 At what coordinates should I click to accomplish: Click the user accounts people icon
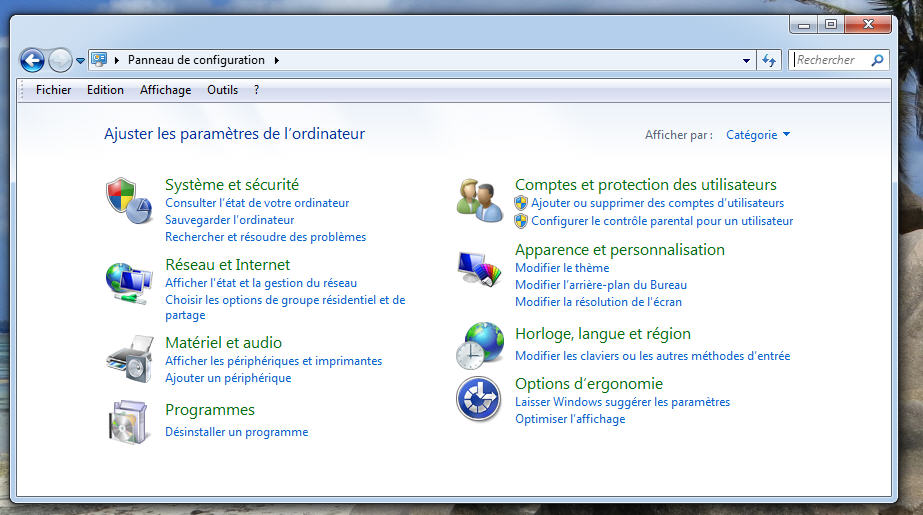(479, 201)
